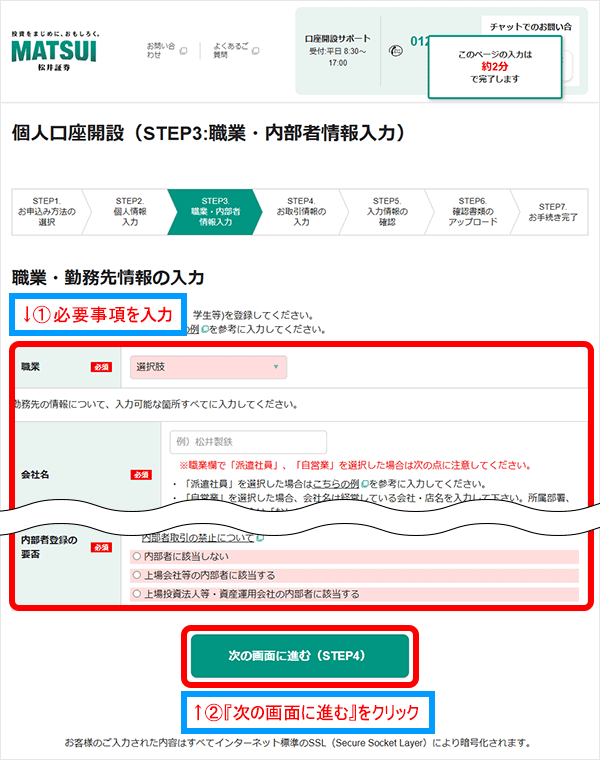
Task: Click STEP7 お手続き完了 step
Action: coord(553,212)
